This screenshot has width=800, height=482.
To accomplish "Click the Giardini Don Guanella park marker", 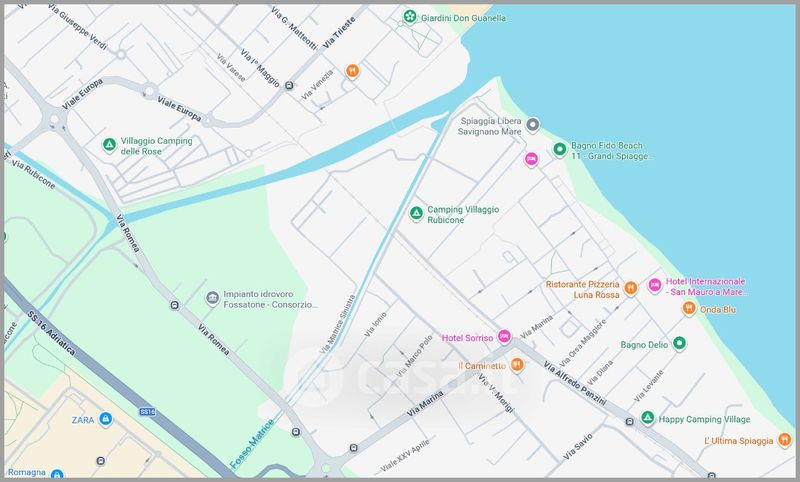I will click(x=409, y=17).
